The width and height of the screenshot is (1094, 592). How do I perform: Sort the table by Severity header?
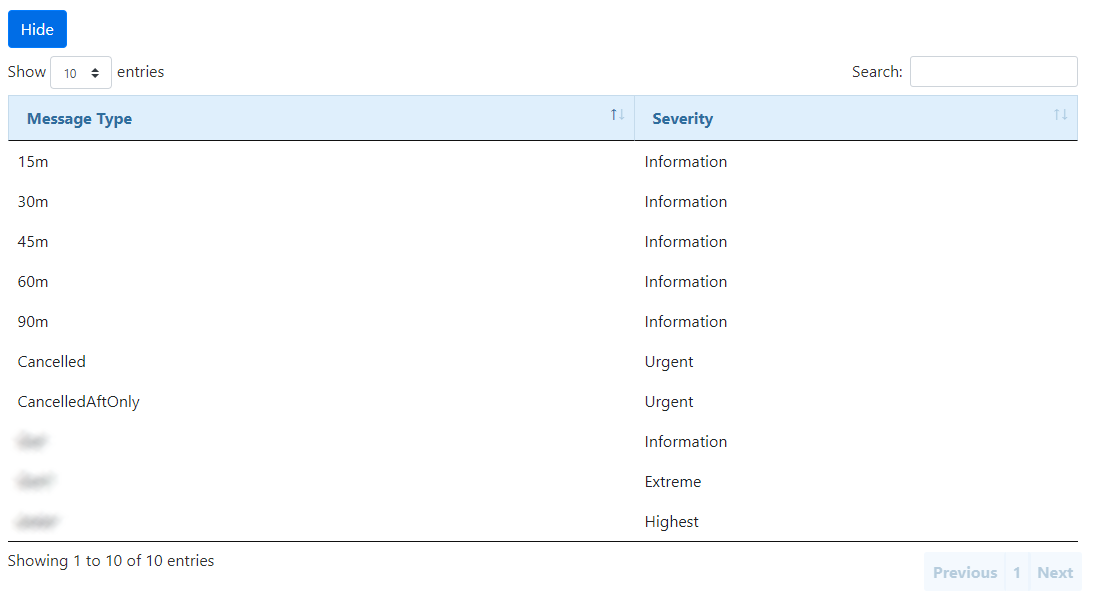[682, 118]
